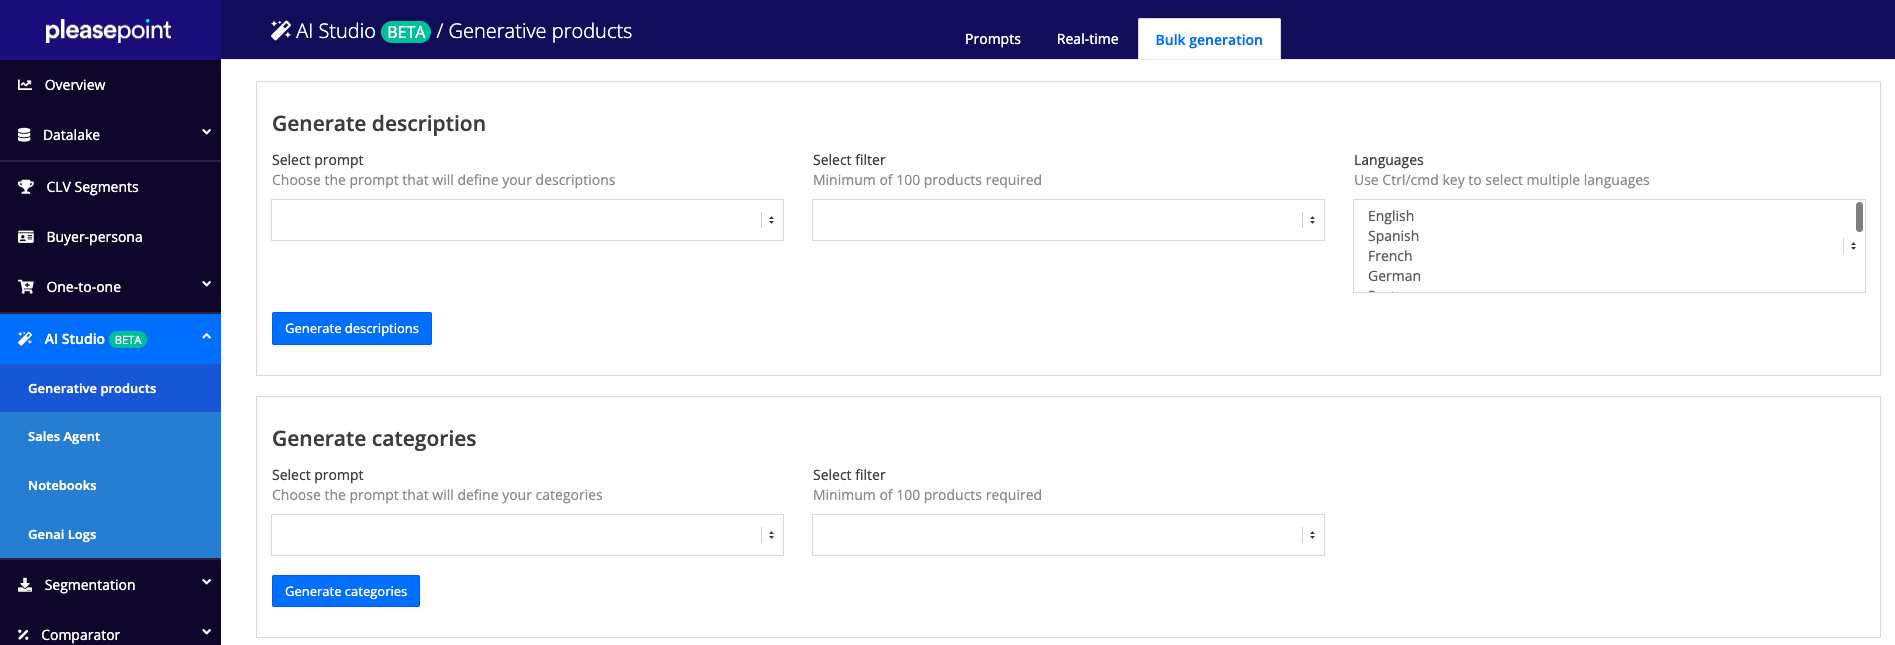Click the One-to-one shopping cart icon
Viewport: 1895px width, 645px height.
click(x=26, y=287)
